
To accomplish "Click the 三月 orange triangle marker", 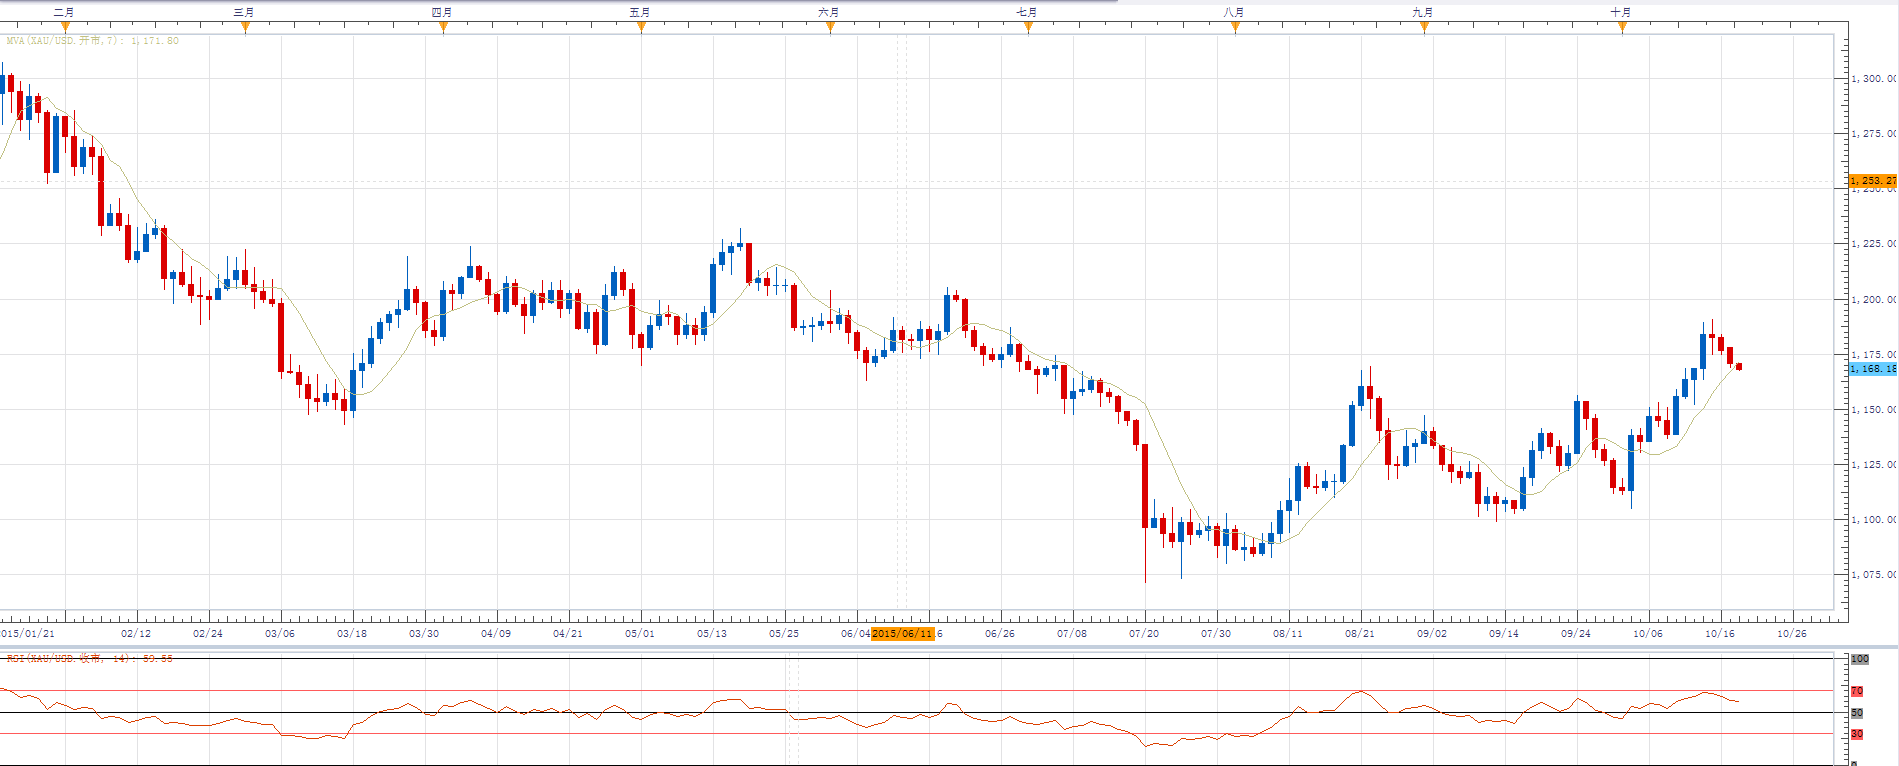I will coord(245,26).
